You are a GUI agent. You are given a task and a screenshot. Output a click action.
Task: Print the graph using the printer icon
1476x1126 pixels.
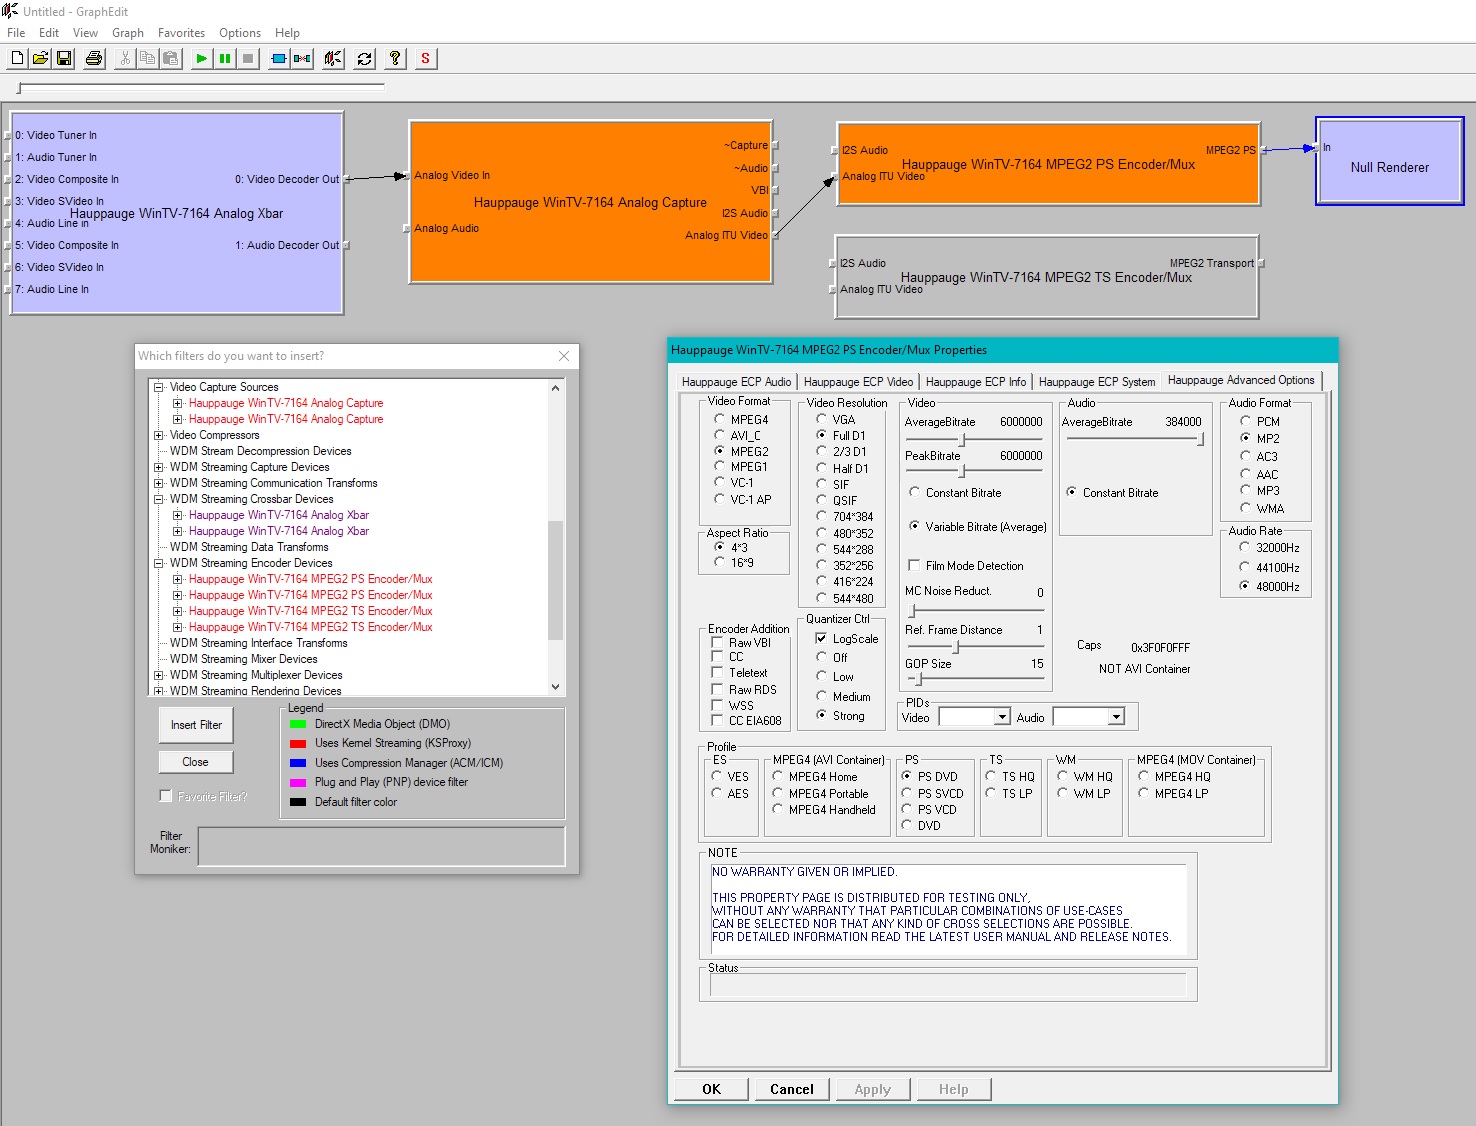pos(94,59)
